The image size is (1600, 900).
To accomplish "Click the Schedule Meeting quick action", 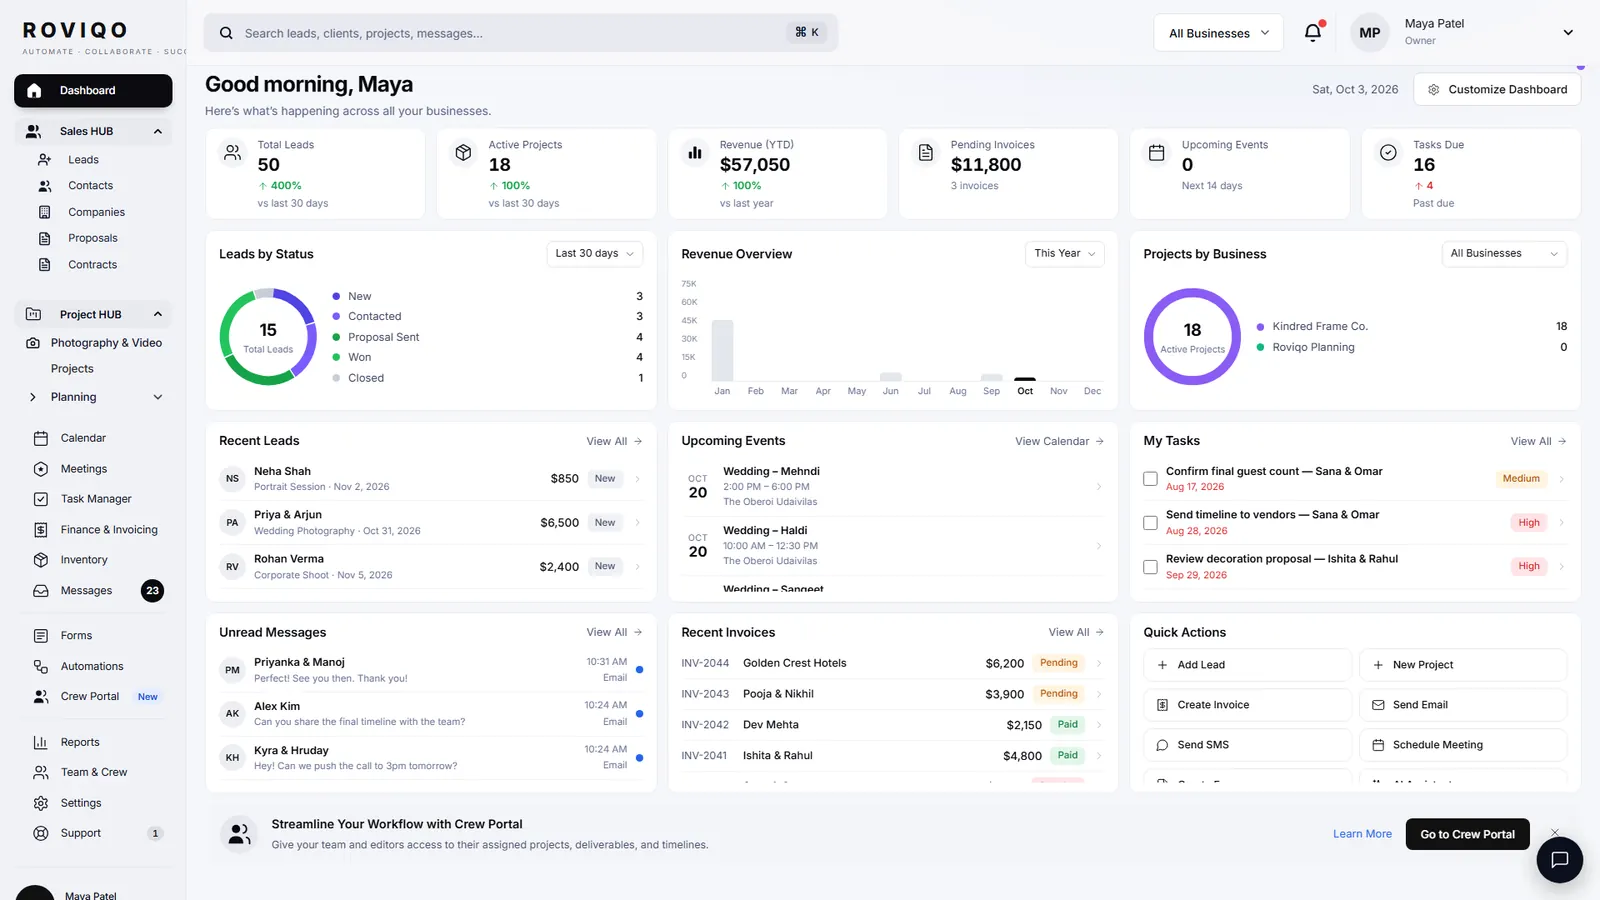I will (1463, 745).
